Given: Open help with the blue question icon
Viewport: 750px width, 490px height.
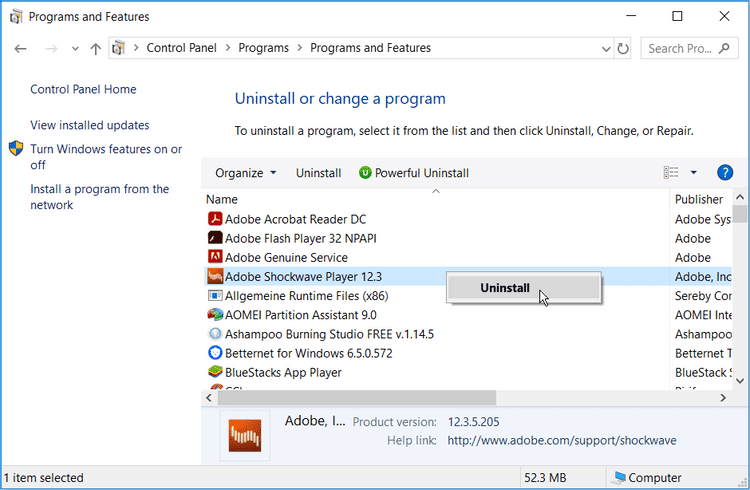Looking at the screenshot, I should [725, 172].
